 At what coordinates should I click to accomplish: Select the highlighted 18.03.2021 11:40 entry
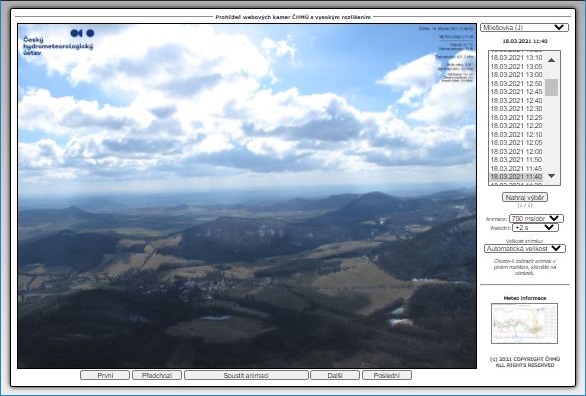(516, 177)
